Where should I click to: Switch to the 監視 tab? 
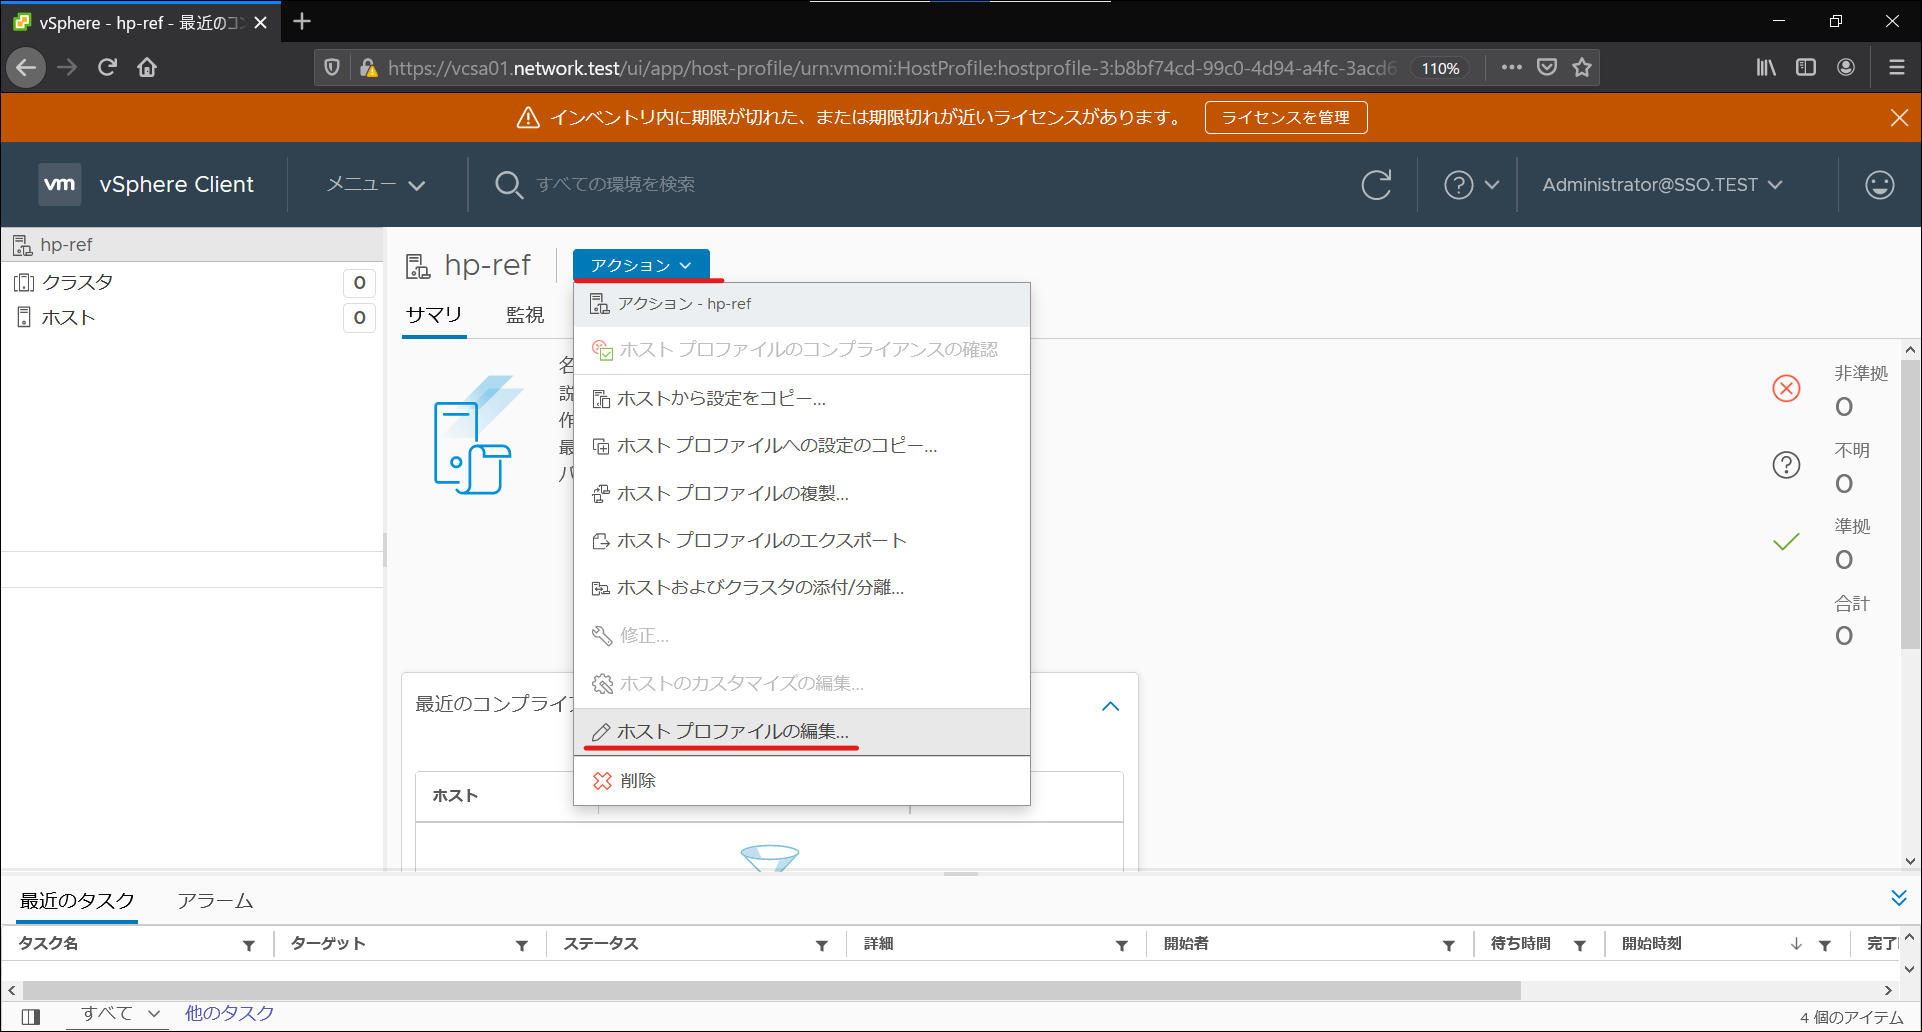point(525,315)
